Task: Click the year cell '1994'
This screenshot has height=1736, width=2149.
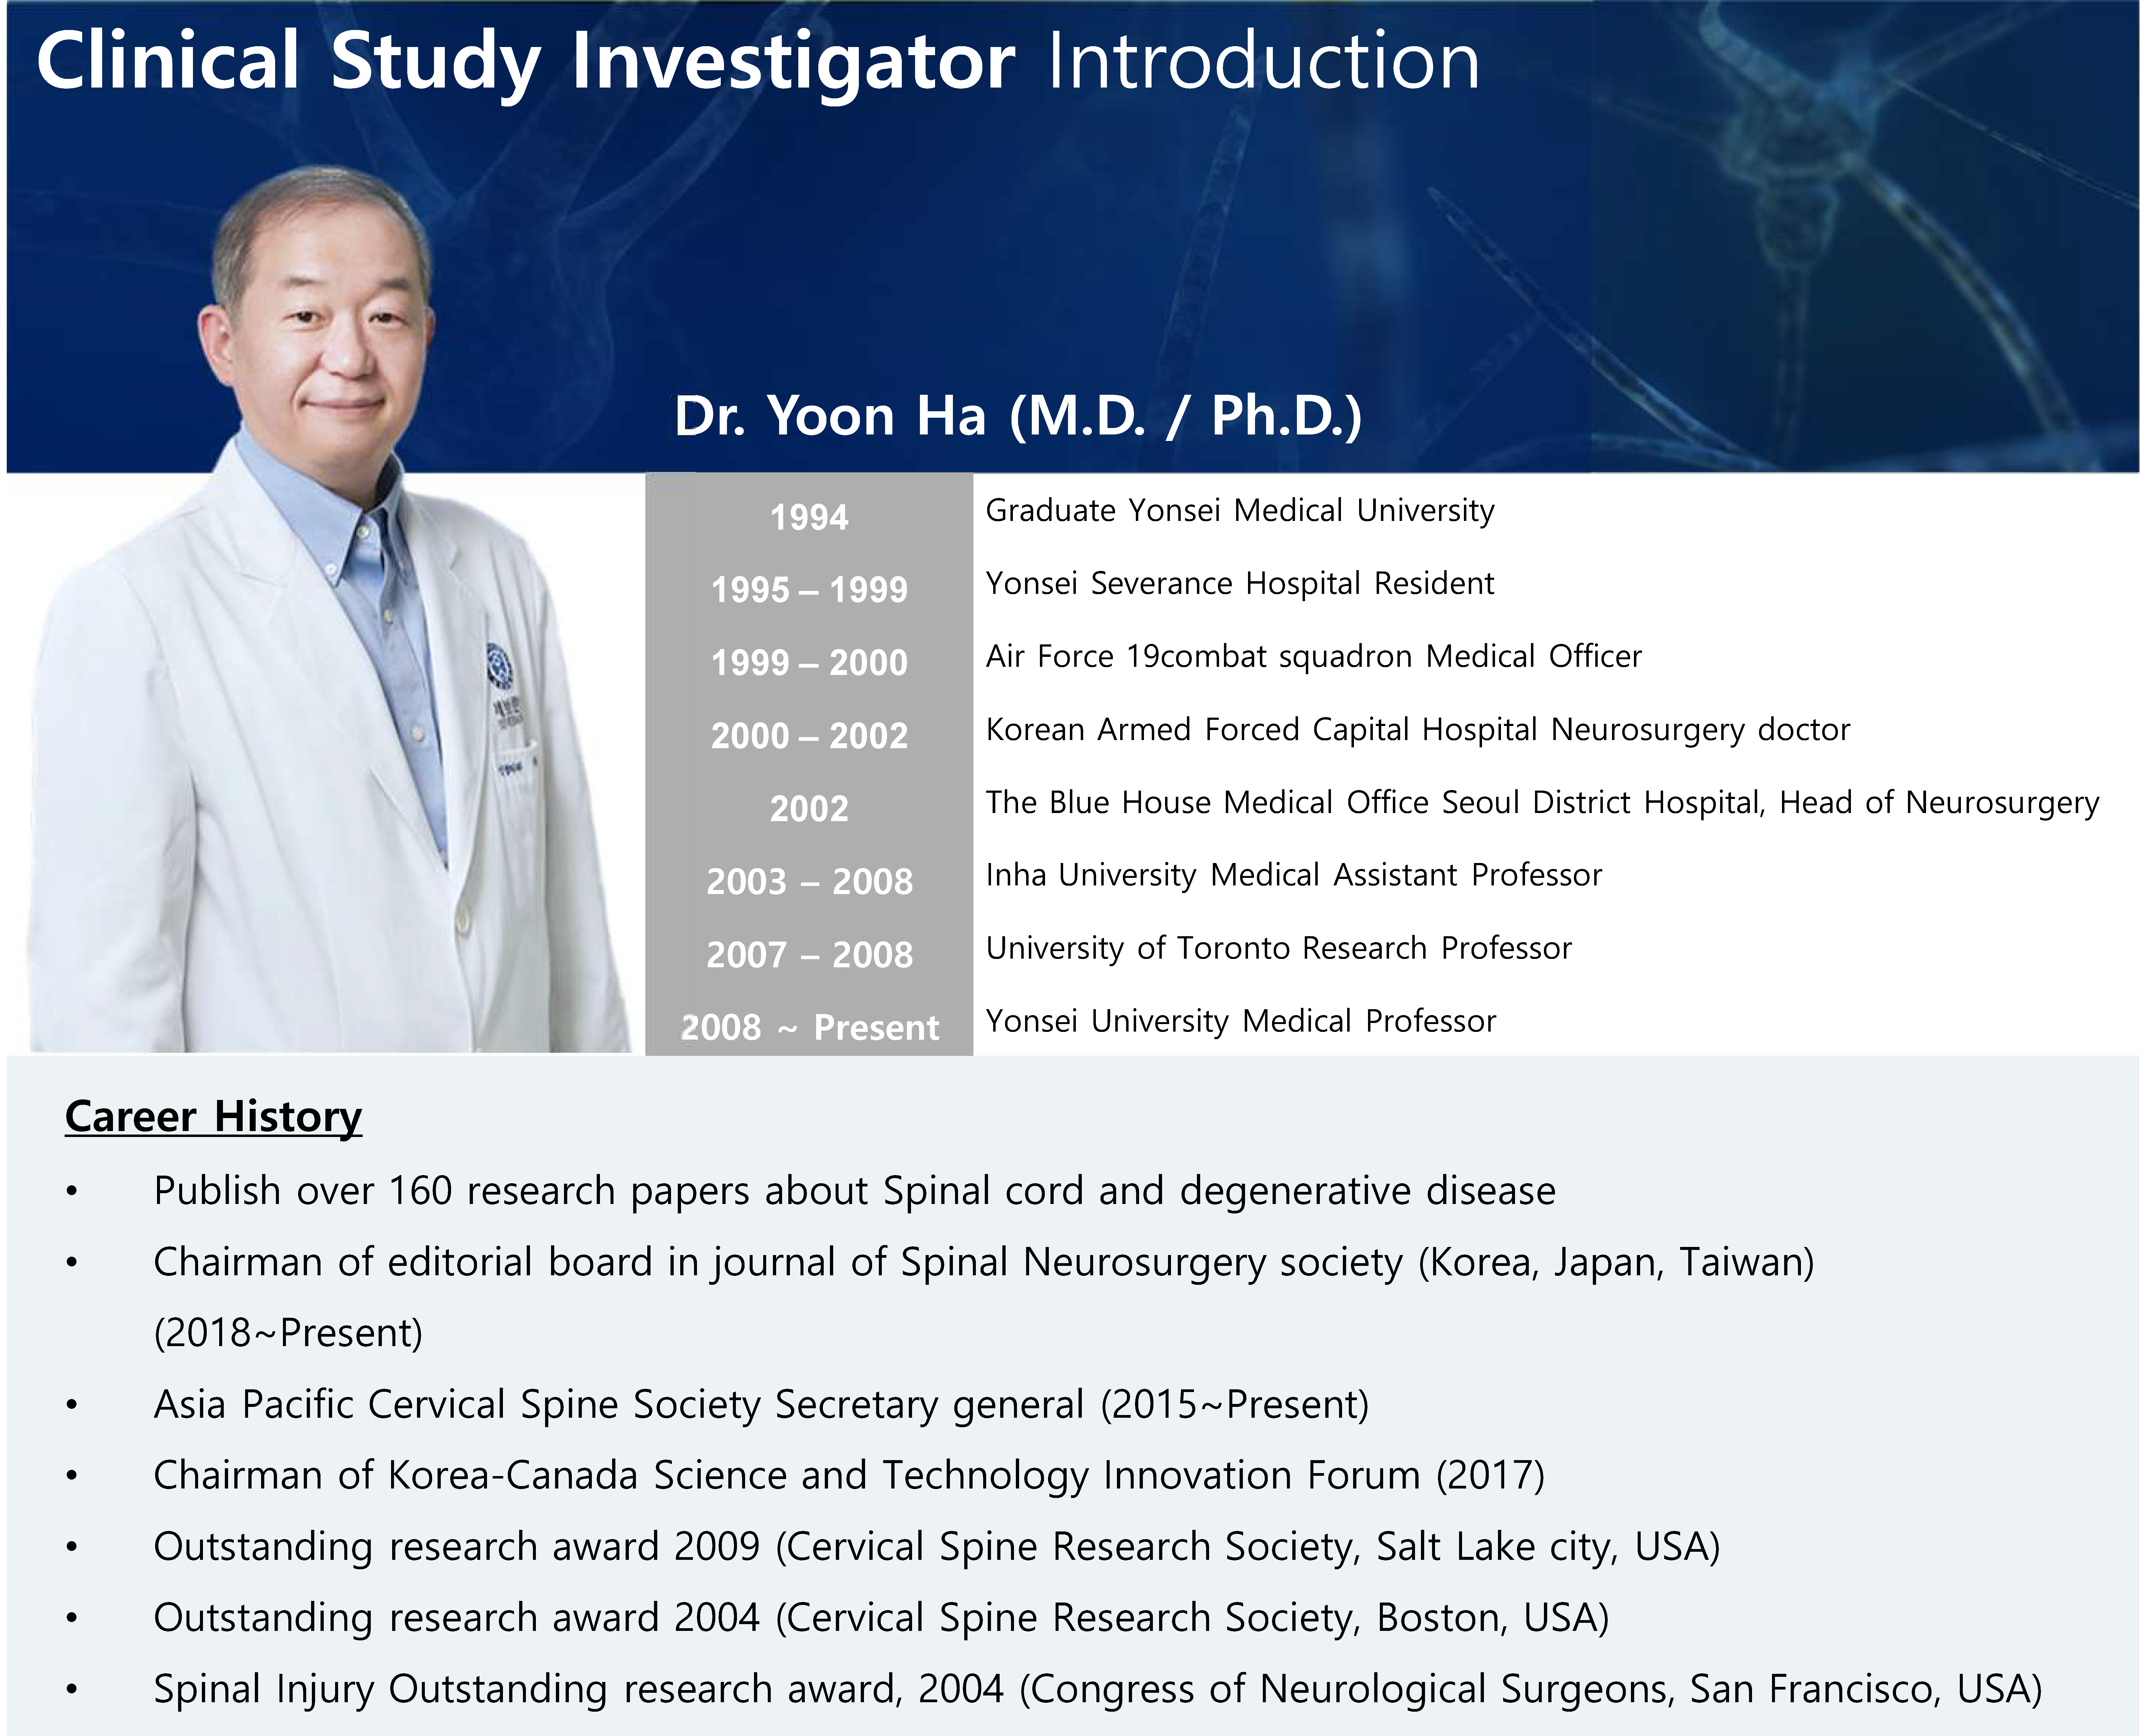Action: click(809, 517)
